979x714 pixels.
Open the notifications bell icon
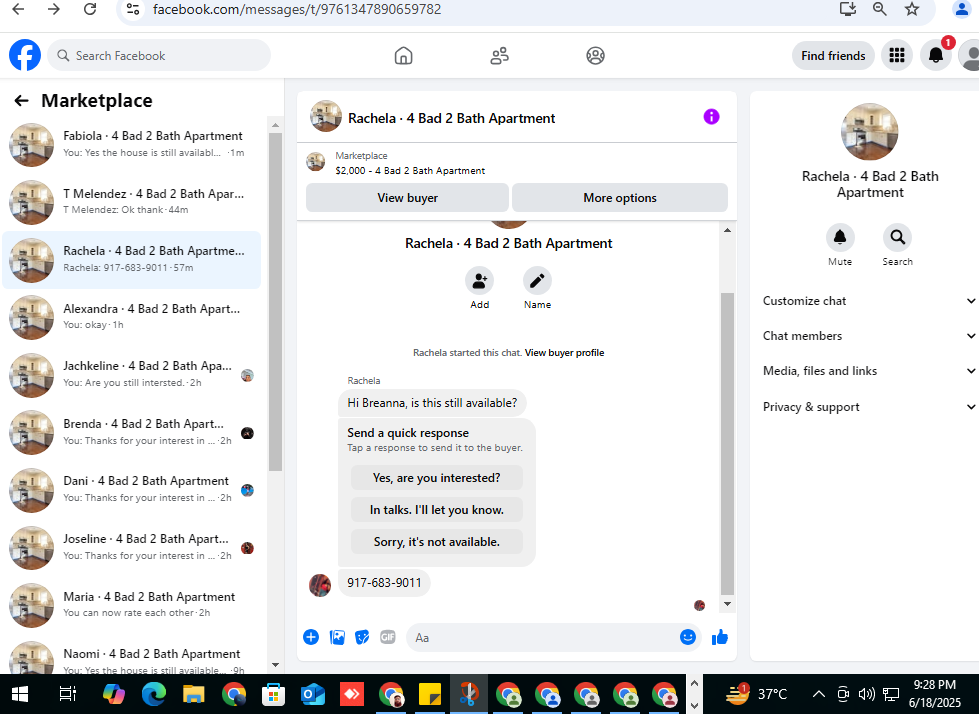click(x=935, y=56)
